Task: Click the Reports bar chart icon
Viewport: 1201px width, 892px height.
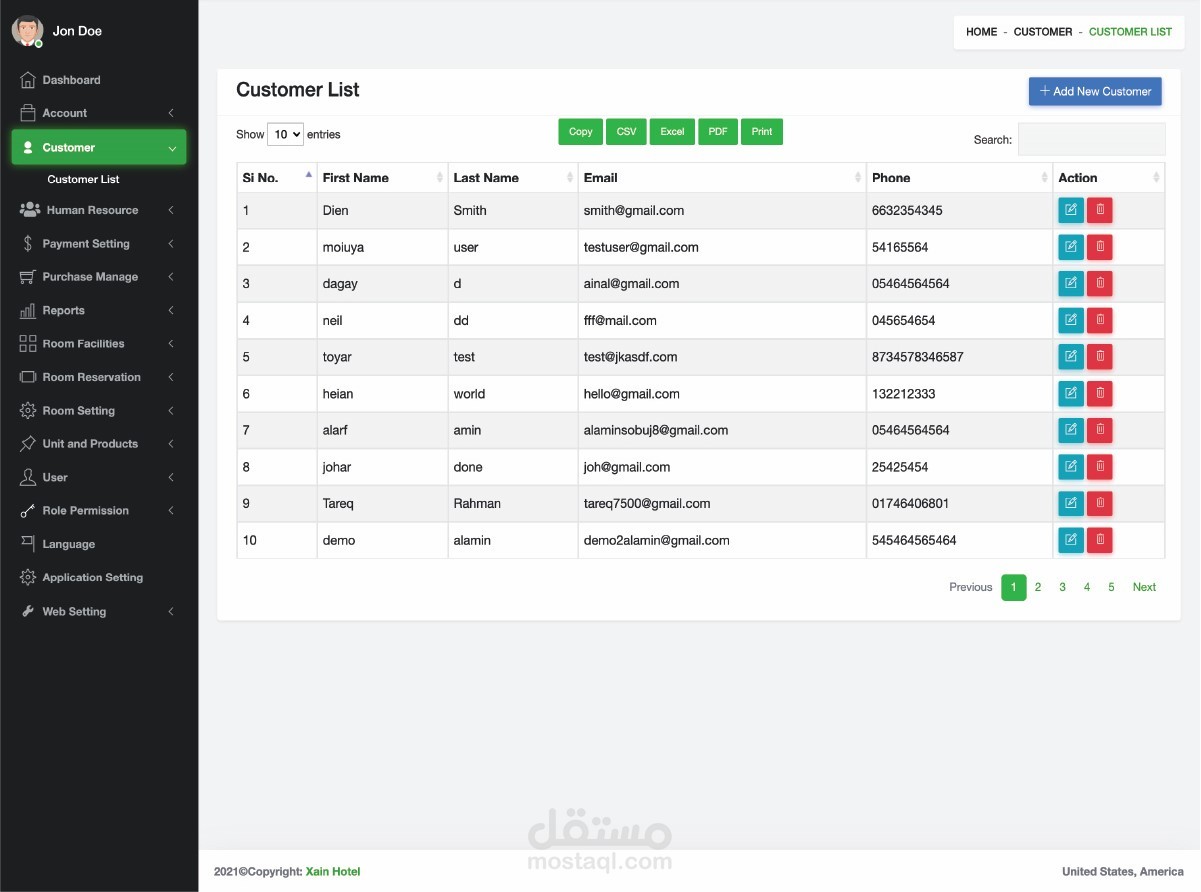Action: coord(27,310)
